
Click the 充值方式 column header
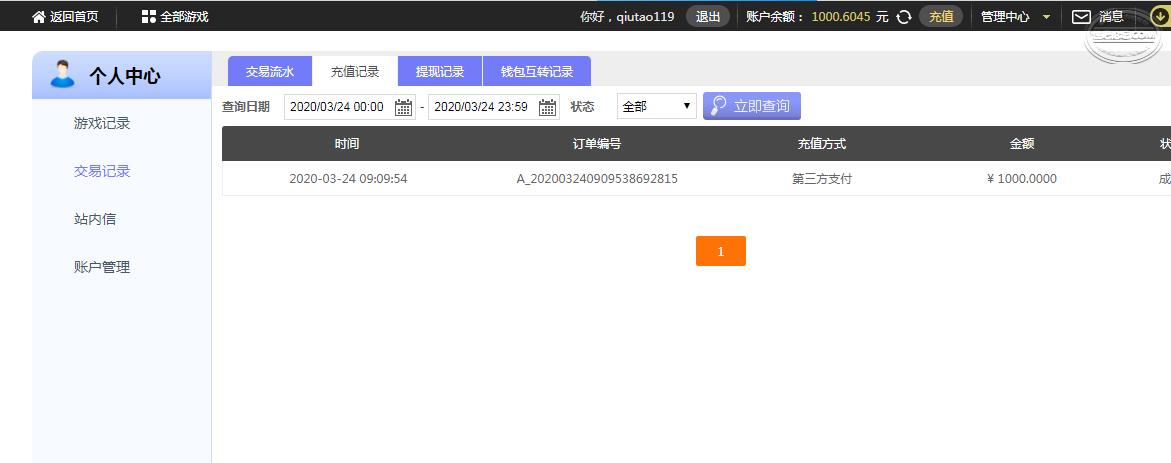click(x=821, y=144)
